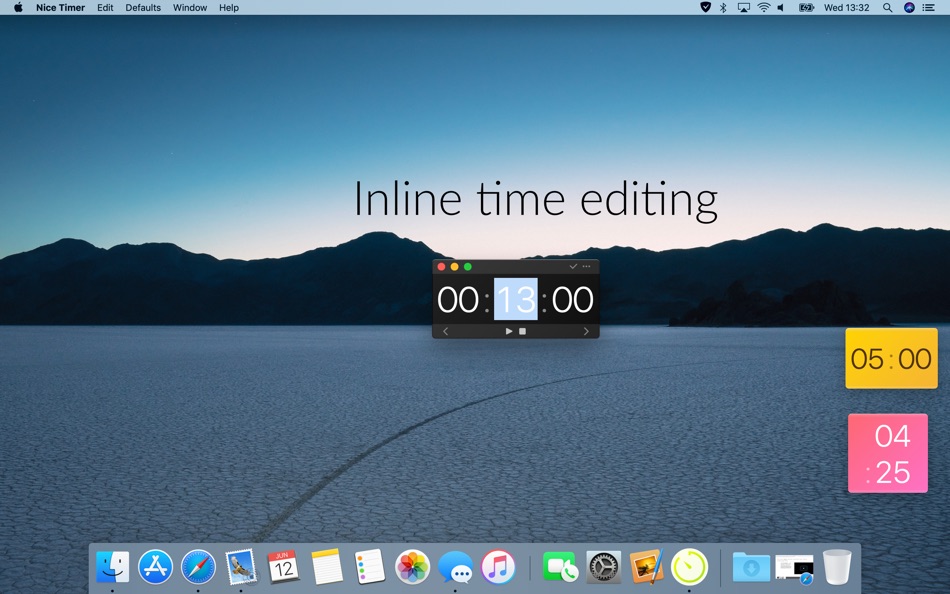Screen dimensions: 950x594
Task: Open System Preferences gear in the Dock
Action: (x=603, y=567)
